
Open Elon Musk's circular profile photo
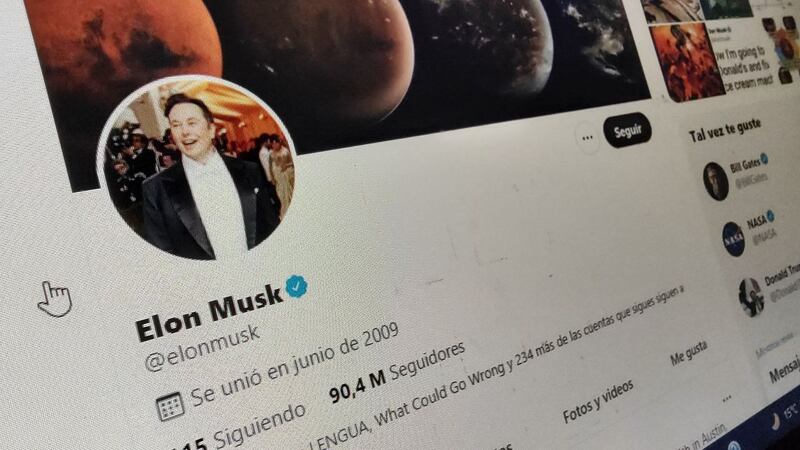click(196, 168)
